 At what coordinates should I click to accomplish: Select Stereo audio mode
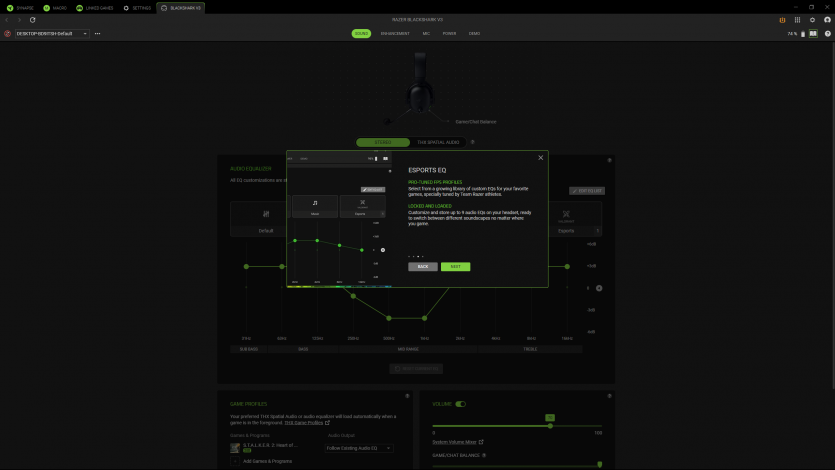[x=383, y=142]
